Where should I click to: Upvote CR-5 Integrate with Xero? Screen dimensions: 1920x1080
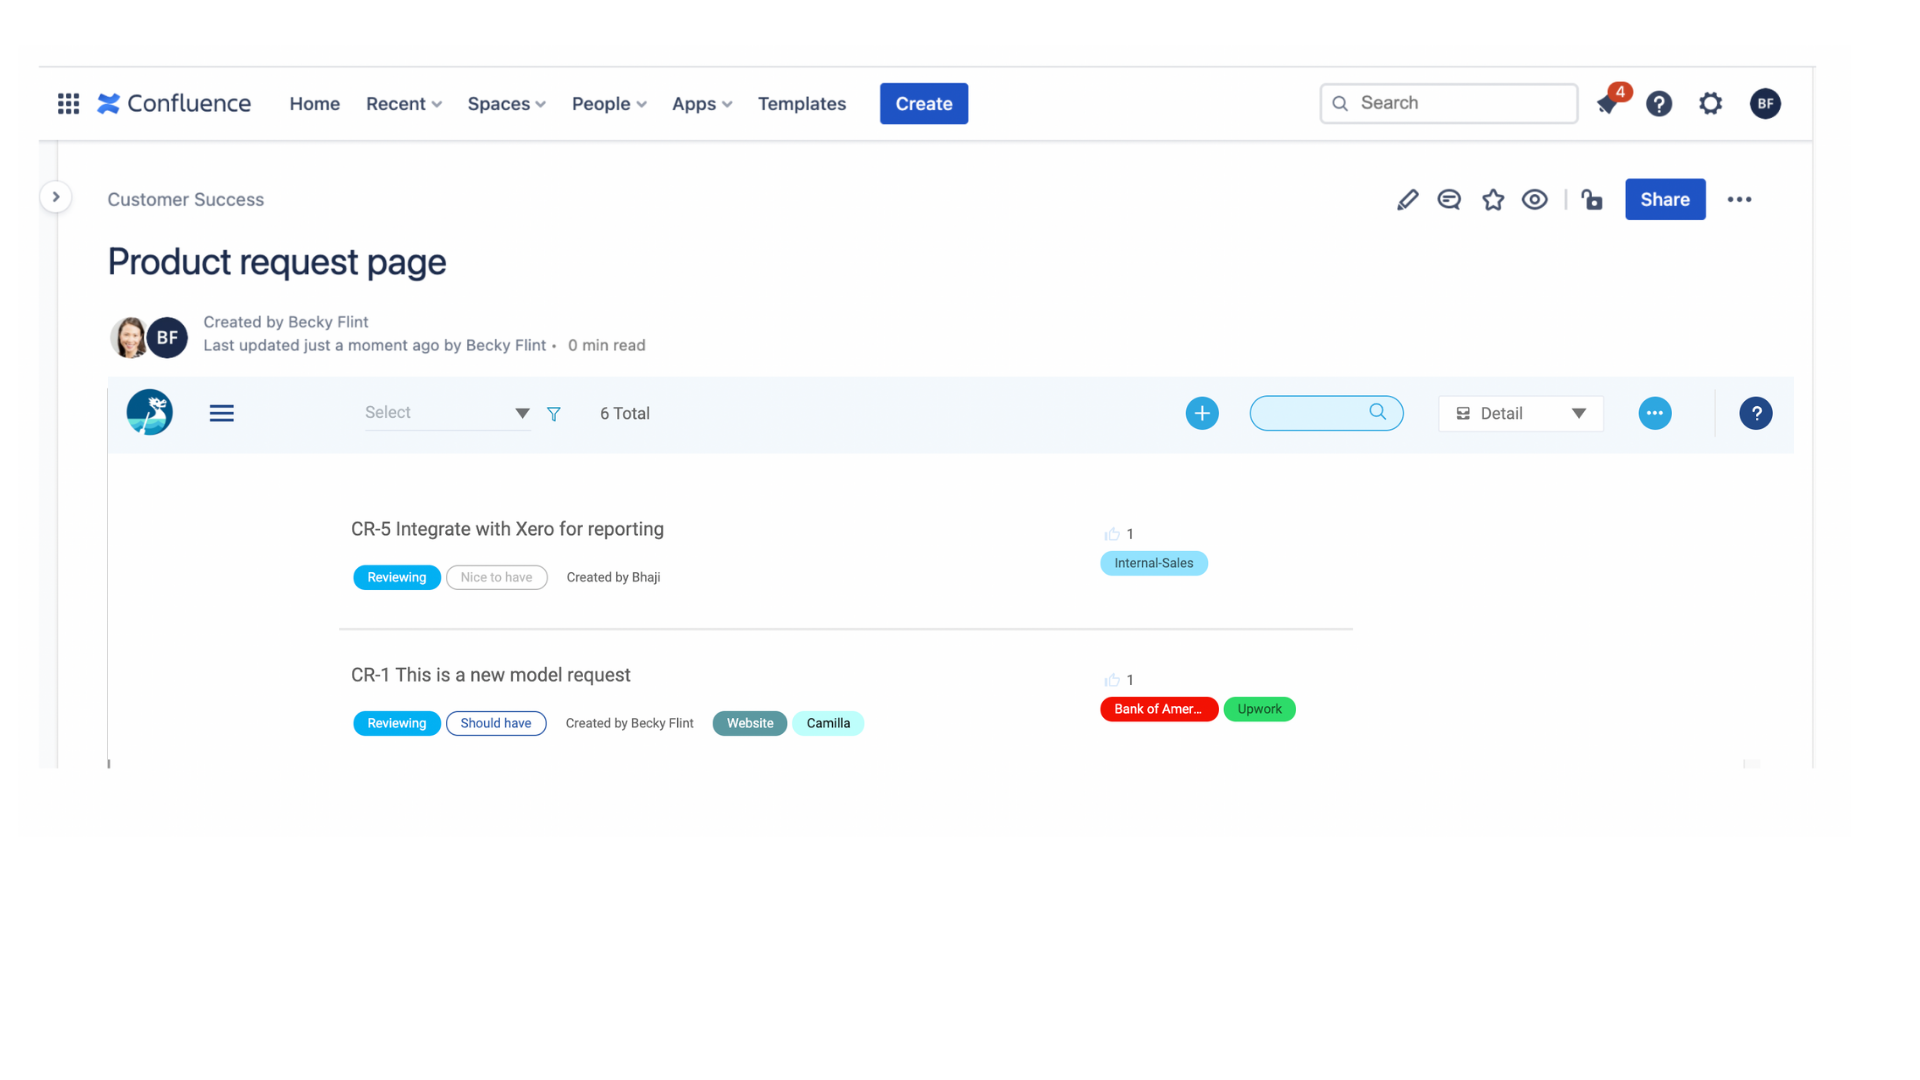coord(1111,533)
